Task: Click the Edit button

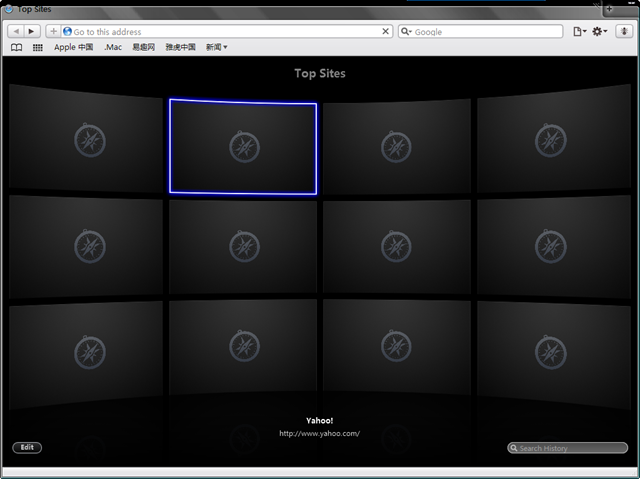Action: coord(27,447)
